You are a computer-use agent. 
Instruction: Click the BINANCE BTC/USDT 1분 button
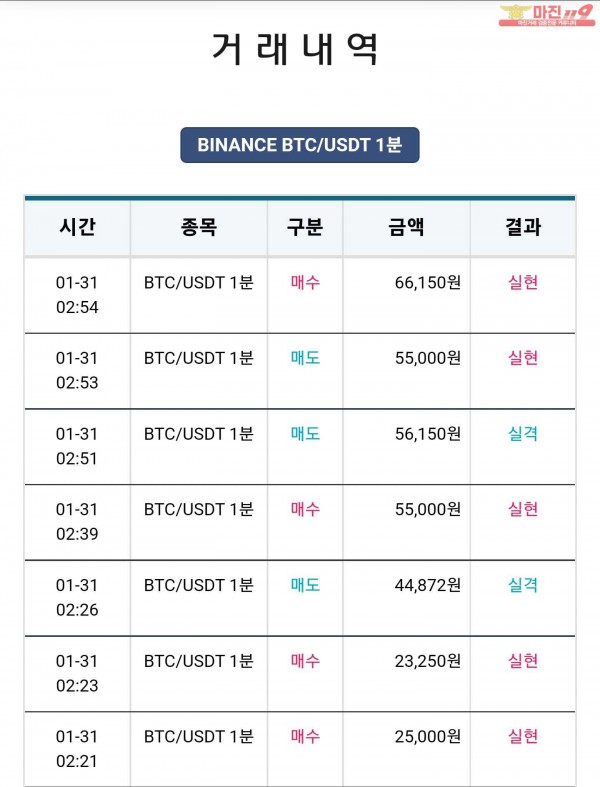299,144
